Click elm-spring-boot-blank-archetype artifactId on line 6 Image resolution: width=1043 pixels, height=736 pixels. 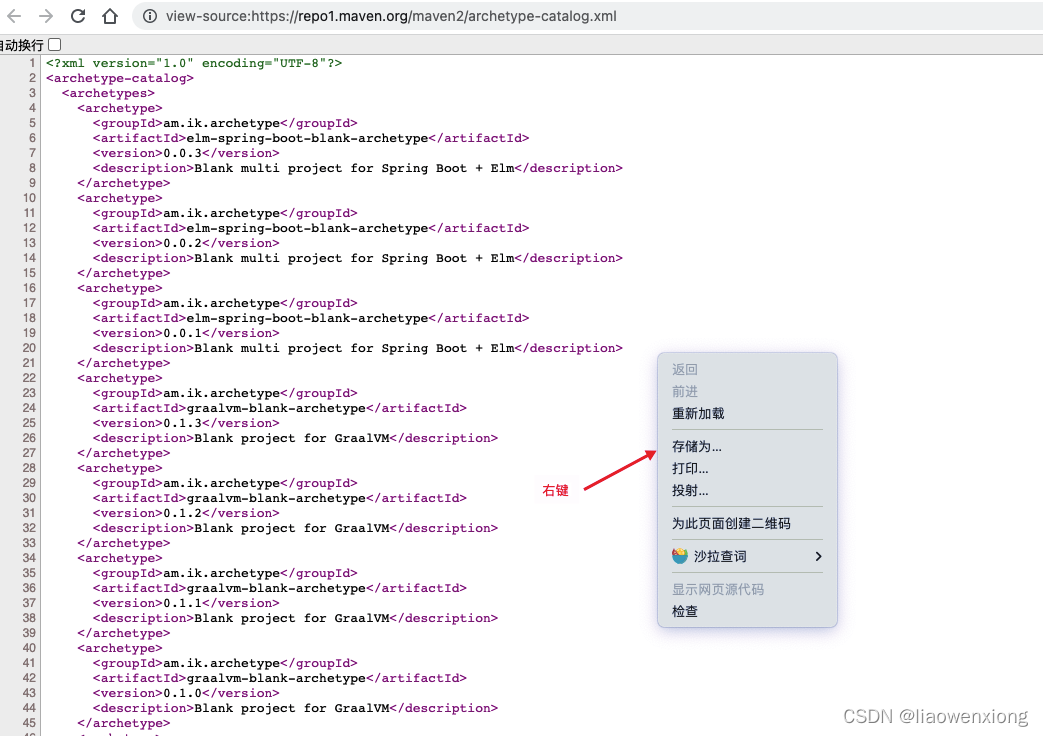pos(311,138)
